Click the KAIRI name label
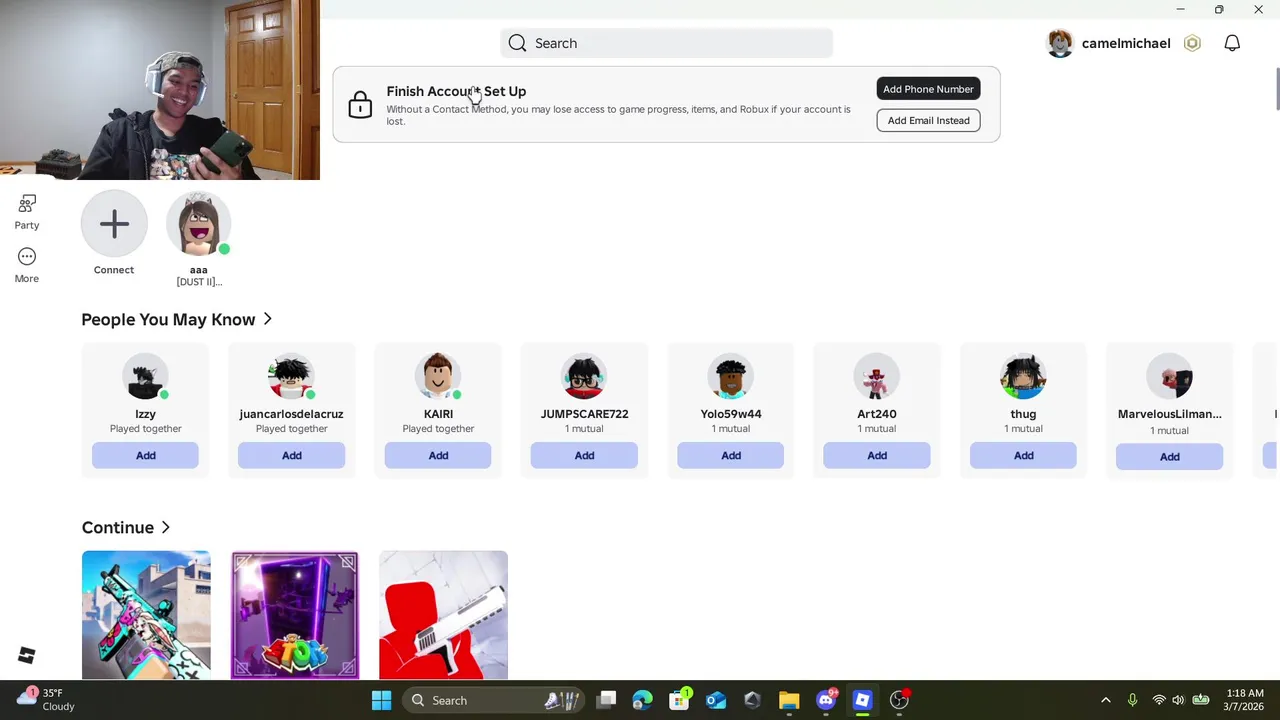This screenshot has height=720, width=1280. [438, 413]
